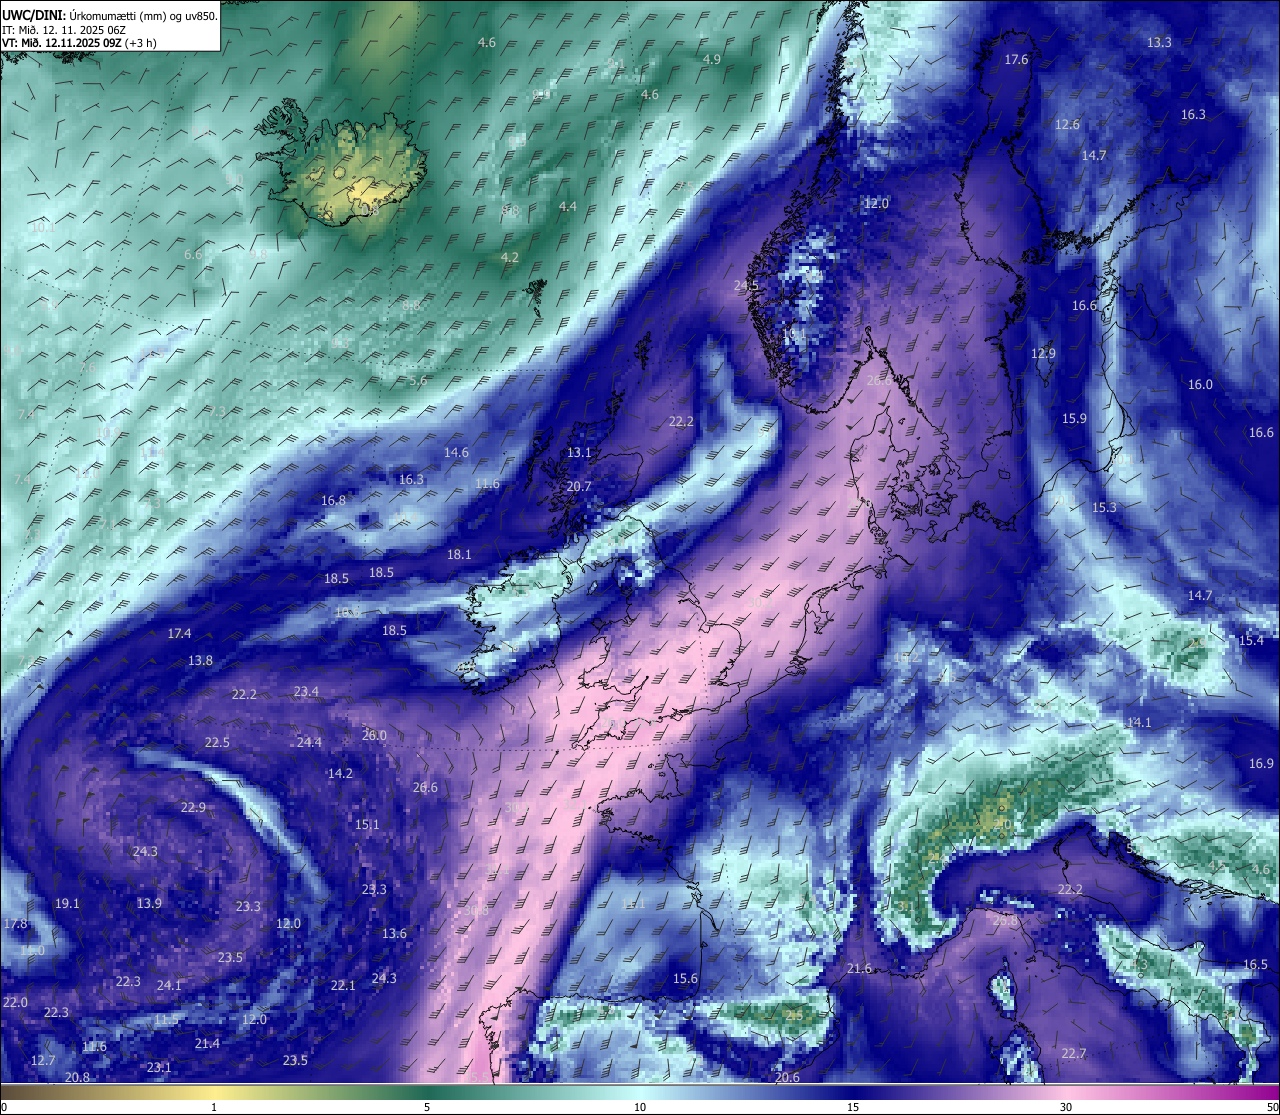Click the map value 24.4

coord(309,742)
